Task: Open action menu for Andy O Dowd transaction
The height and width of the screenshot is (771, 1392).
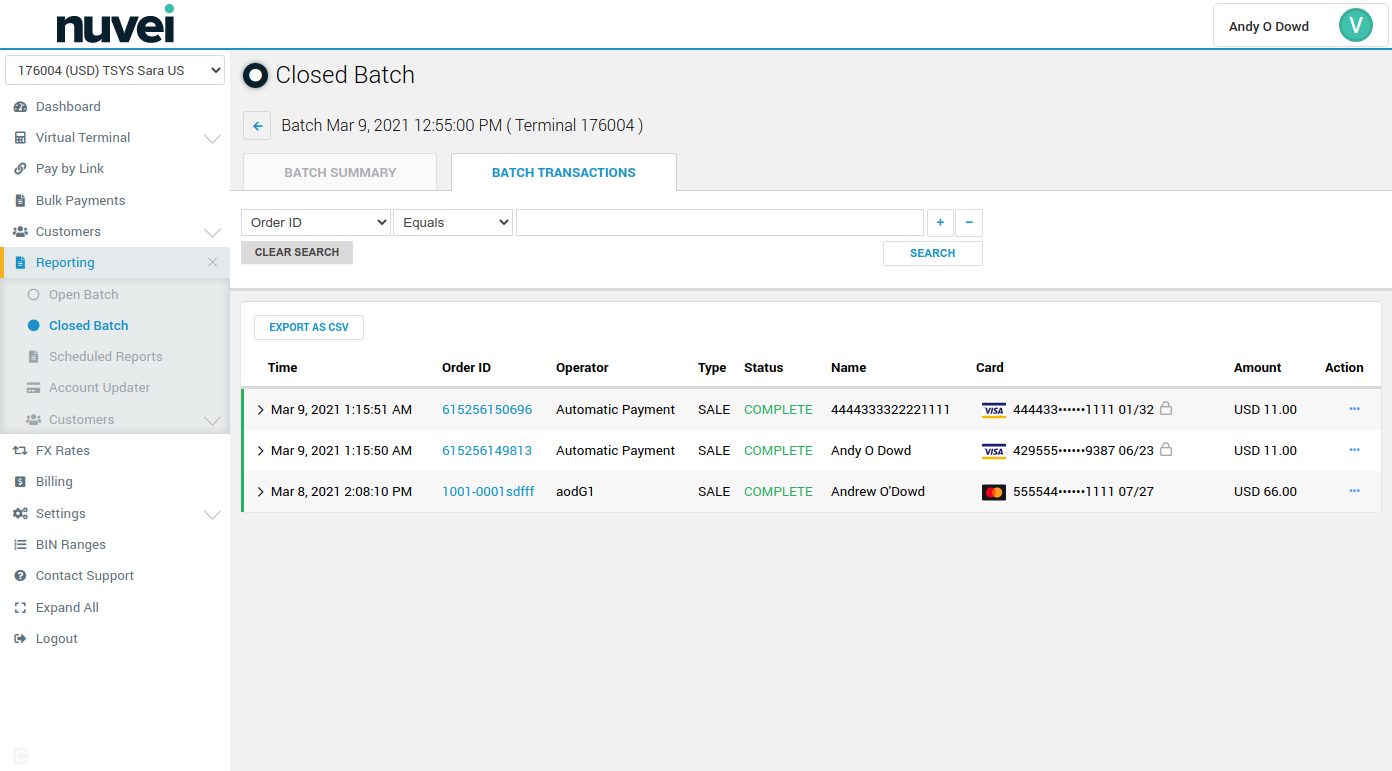Action: coord(1354,450)
